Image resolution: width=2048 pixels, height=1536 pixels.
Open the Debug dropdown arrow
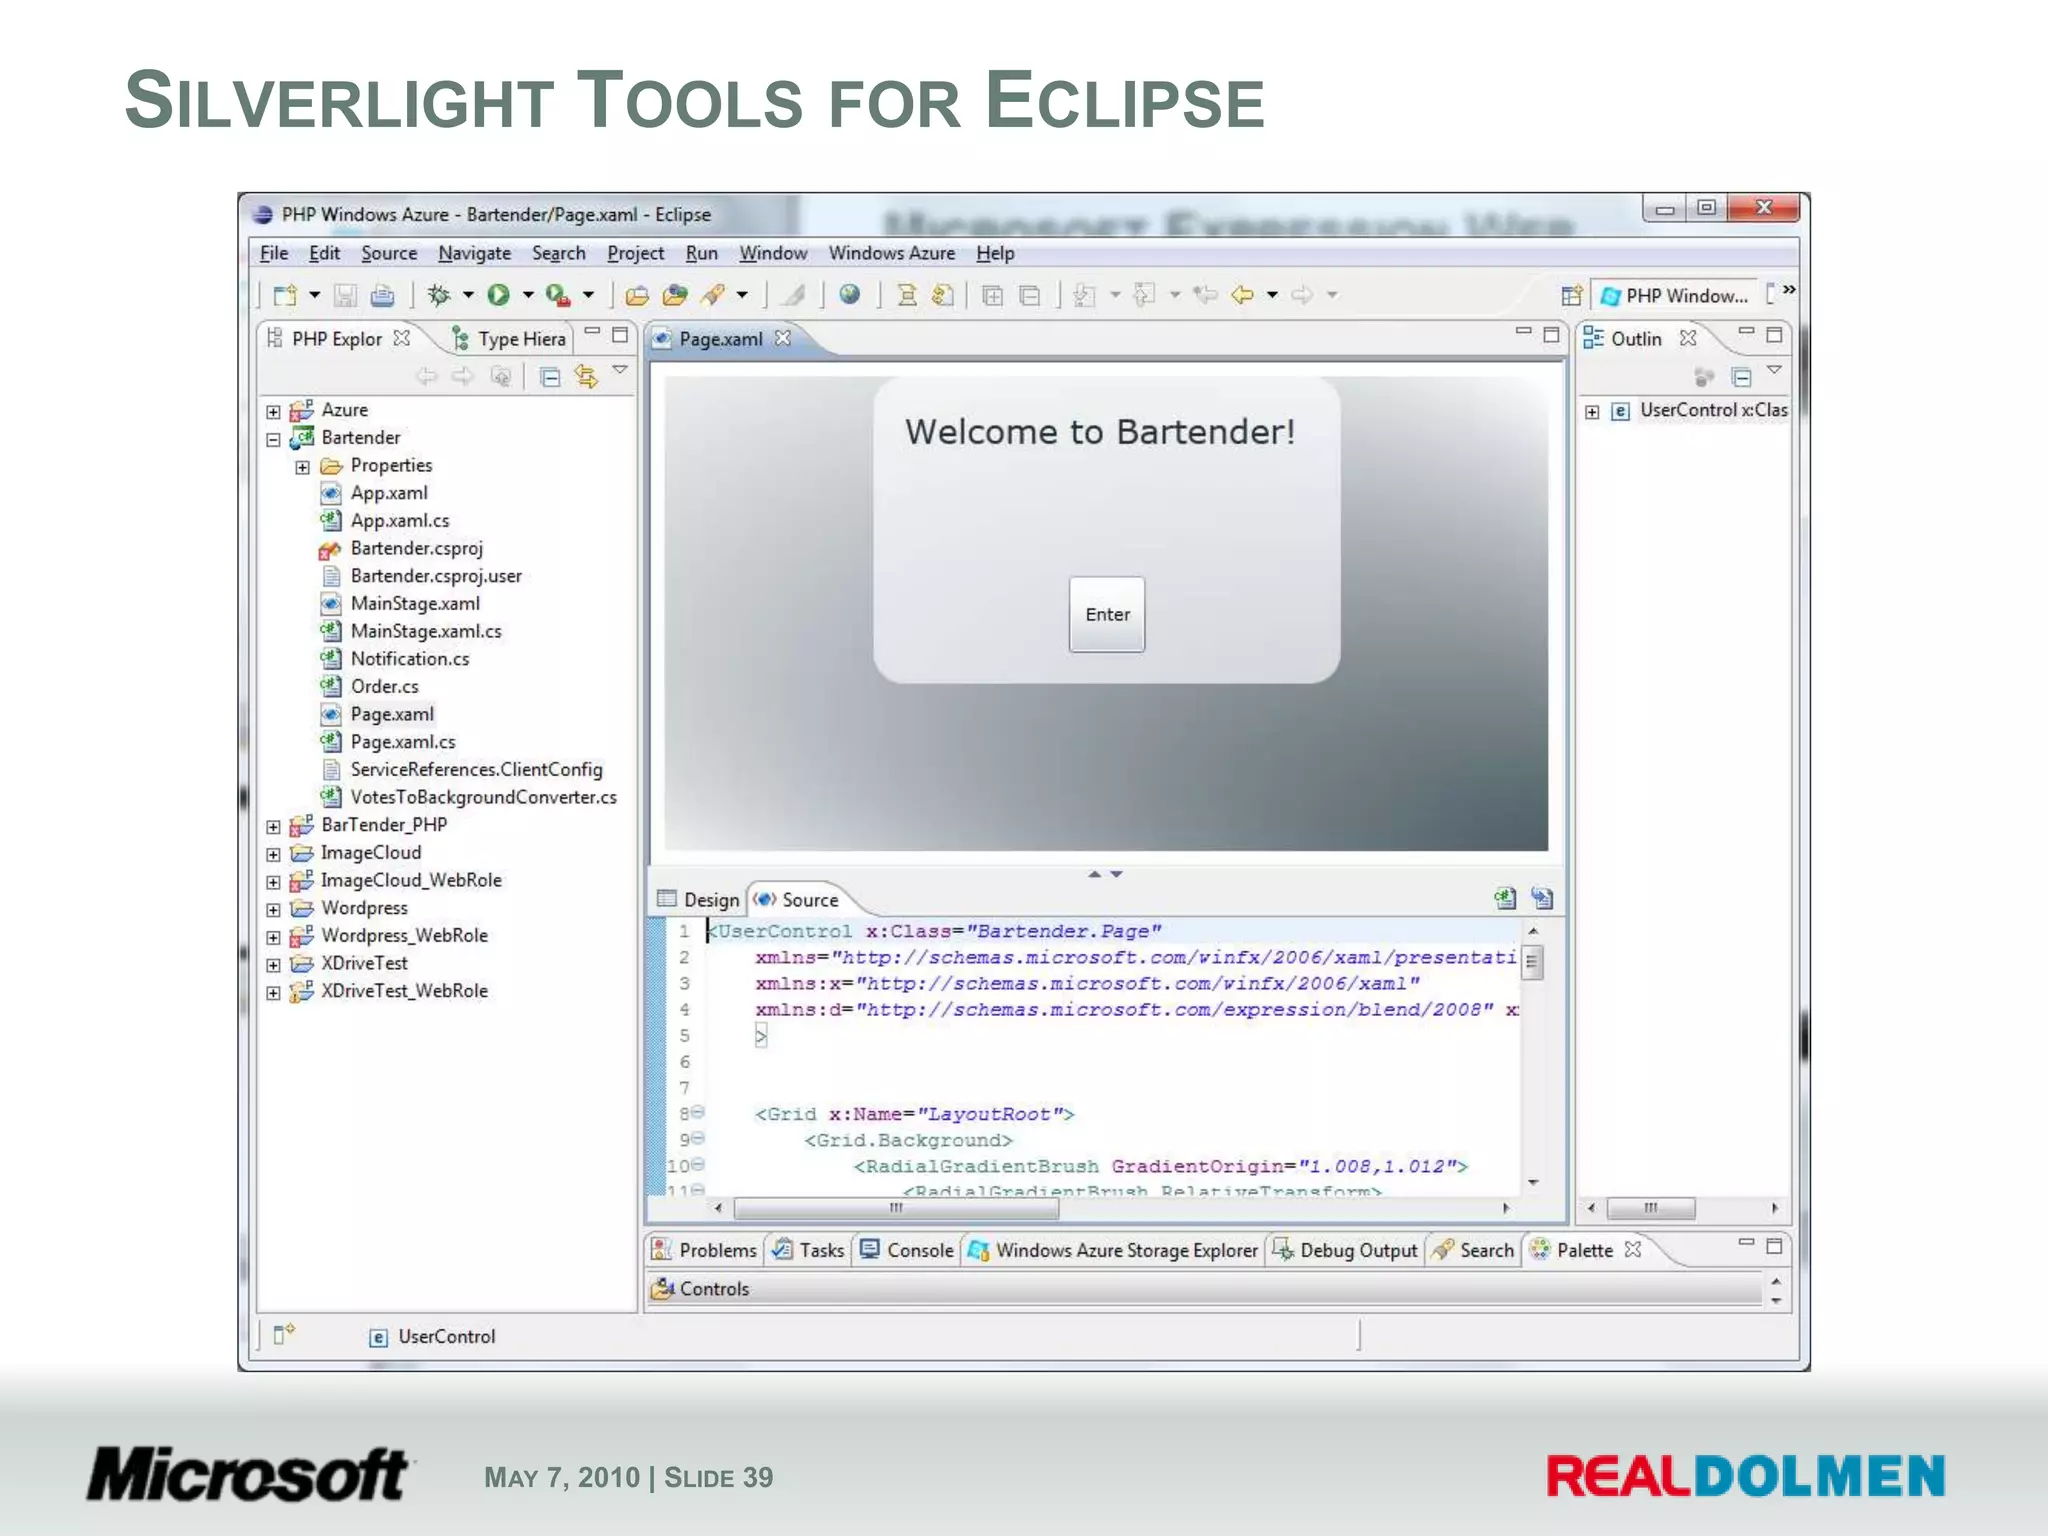[x=467, y=295]
